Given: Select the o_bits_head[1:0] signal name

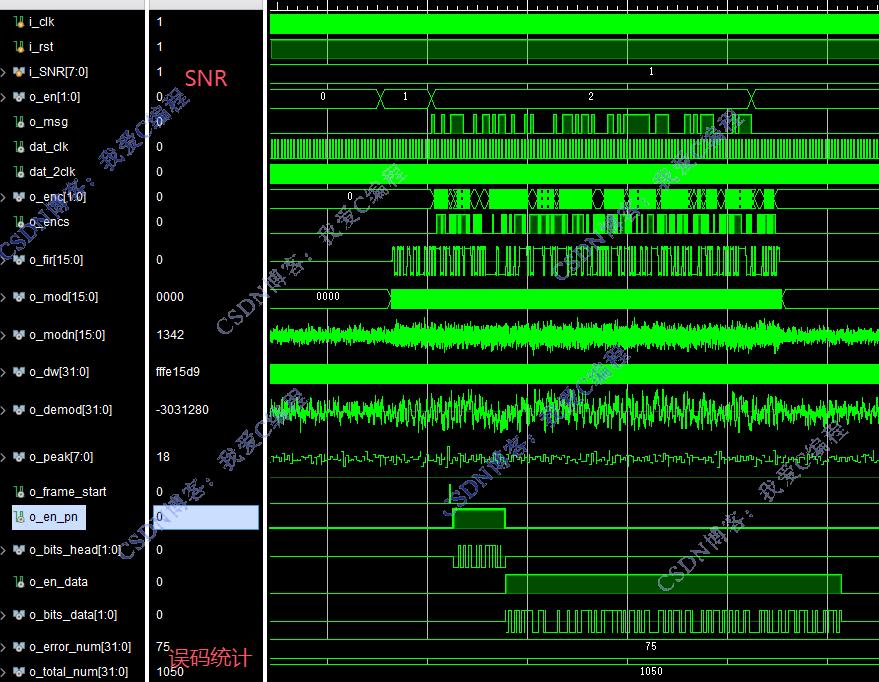Looking at the screenshot, I should pos(75,550).
